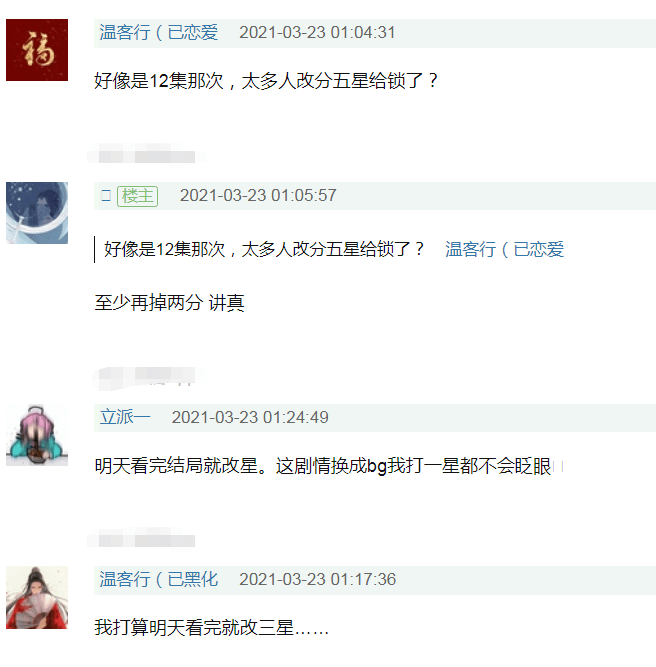Screen dimensions: 656x667
Task: Click the small square username icon beside 楼主
Action: click(x=106, y=196)
